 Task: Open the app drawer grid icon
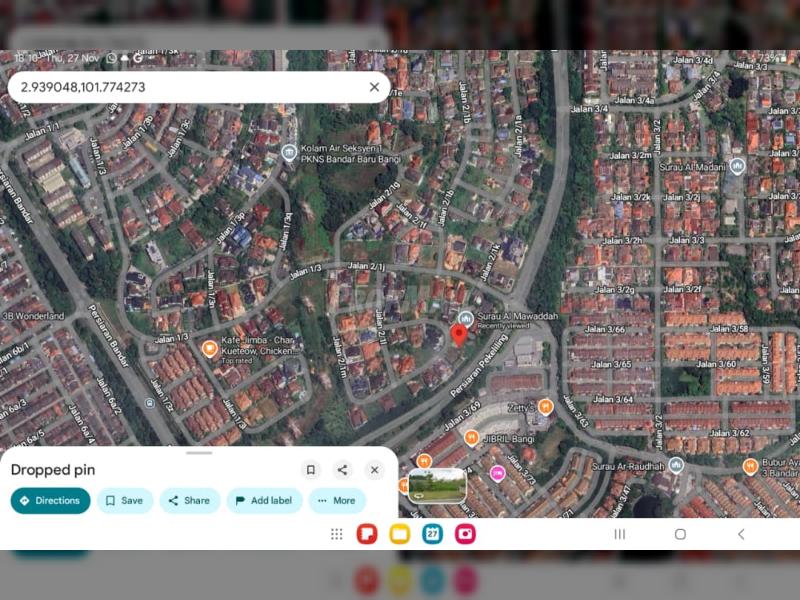click(x=337, y=534)
